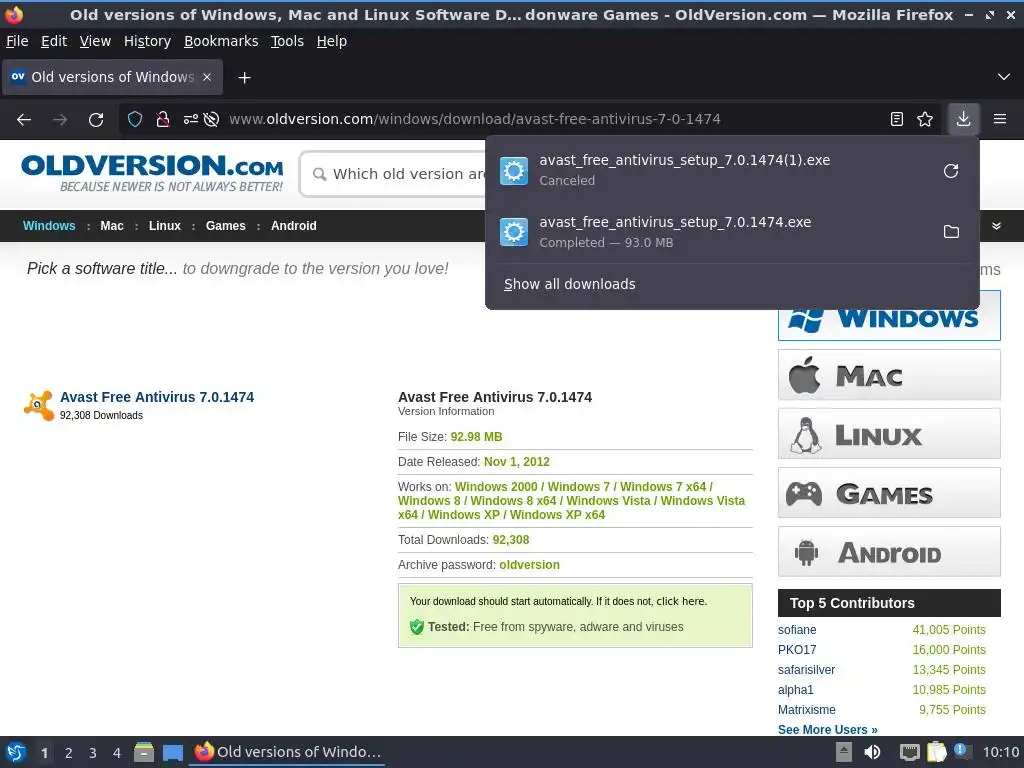Select the Old versions of Windows tab
The height and width of the screenshot is (768, 1024).
(112, 77)
